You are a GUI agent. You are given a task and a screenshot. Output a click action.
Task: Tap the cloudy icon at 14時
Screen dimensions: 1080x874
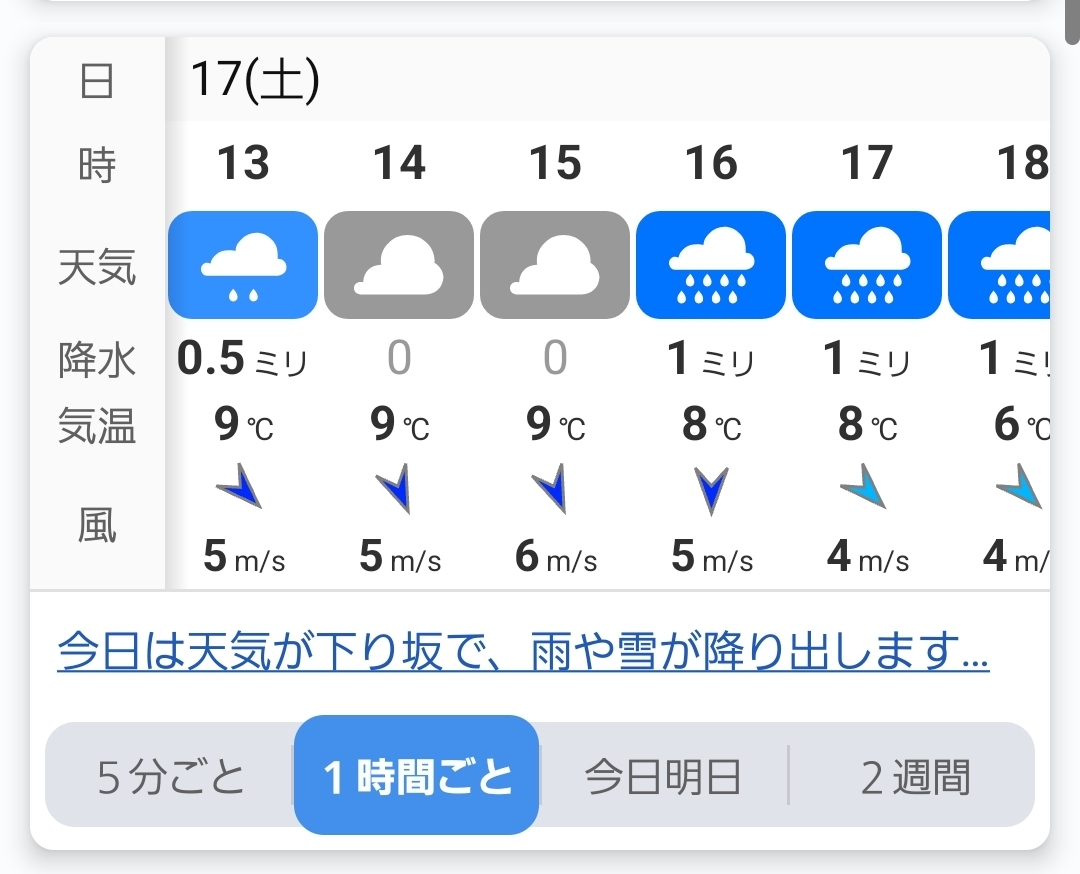399,265
